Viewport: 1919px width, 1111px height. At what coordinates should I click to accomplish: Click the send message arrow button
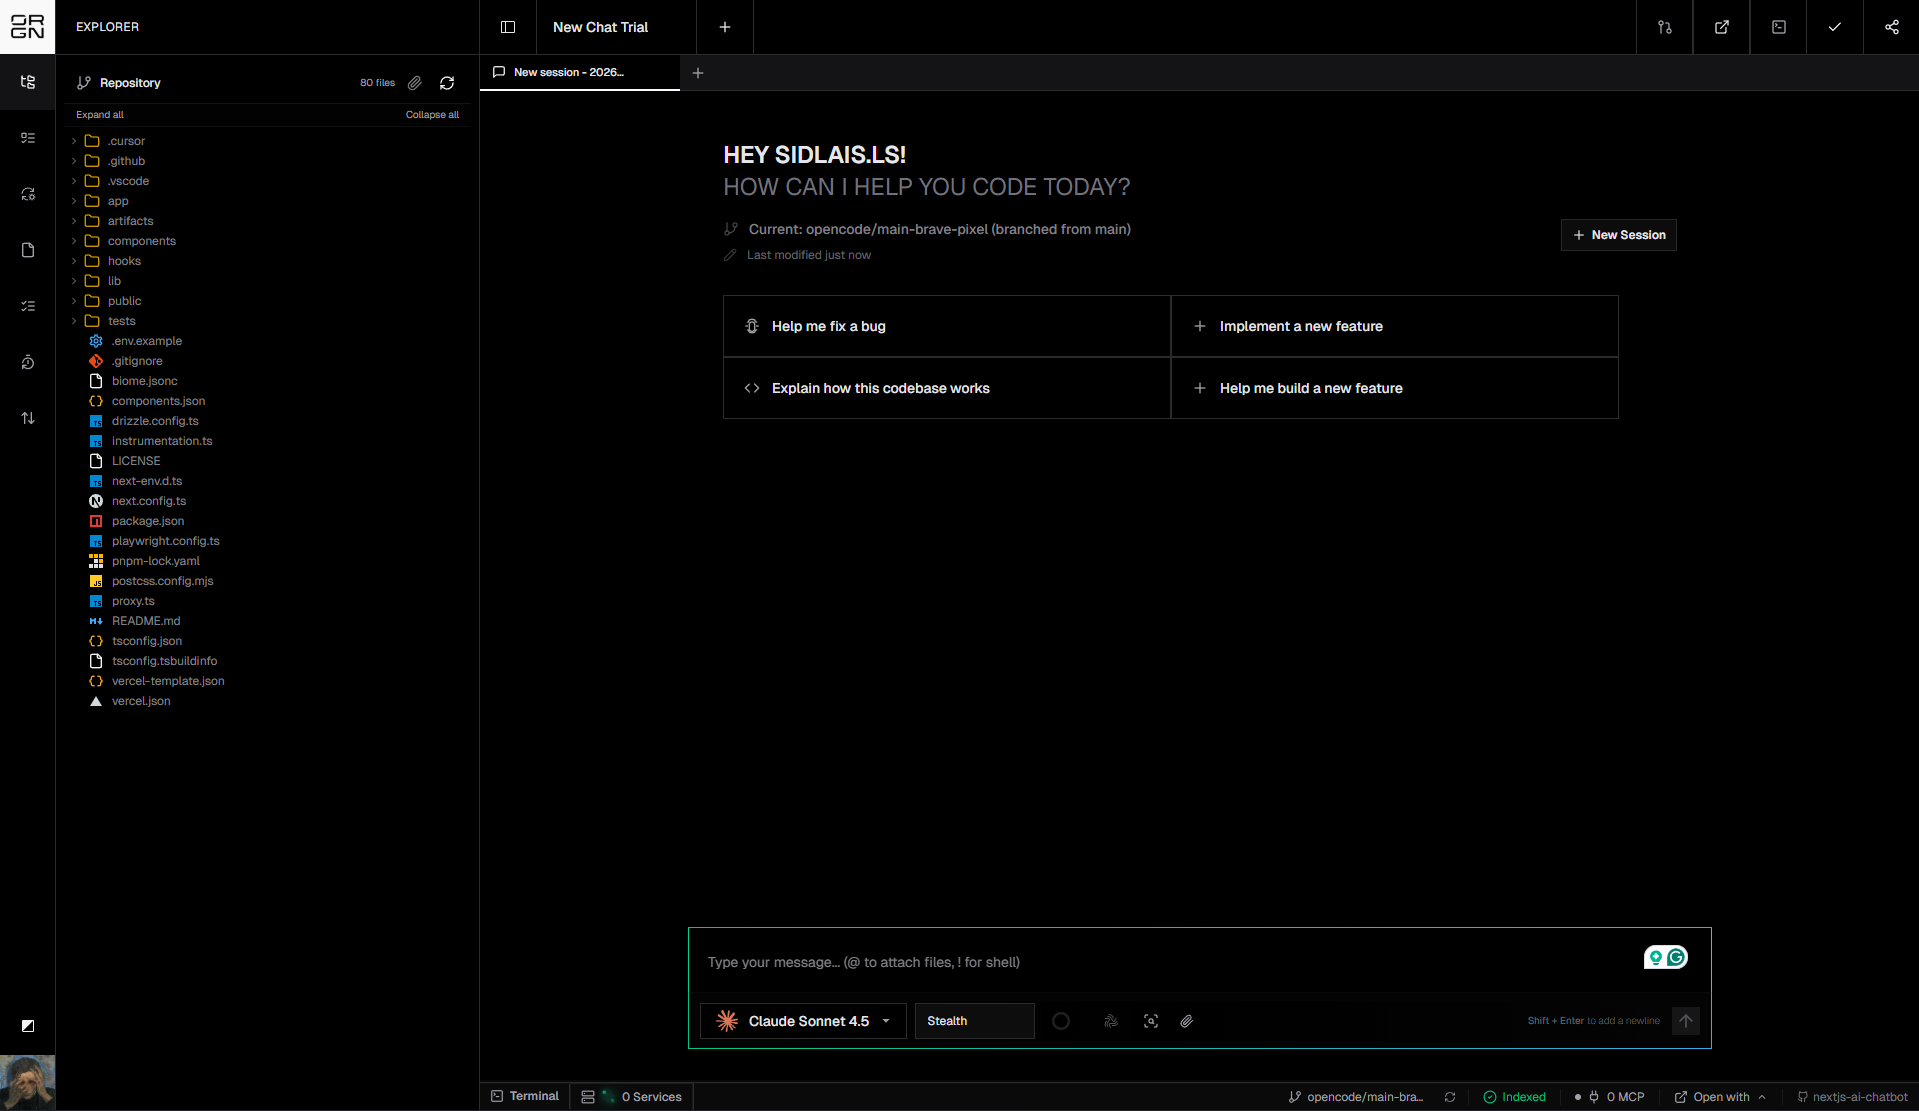[x=1685, y=1021]
